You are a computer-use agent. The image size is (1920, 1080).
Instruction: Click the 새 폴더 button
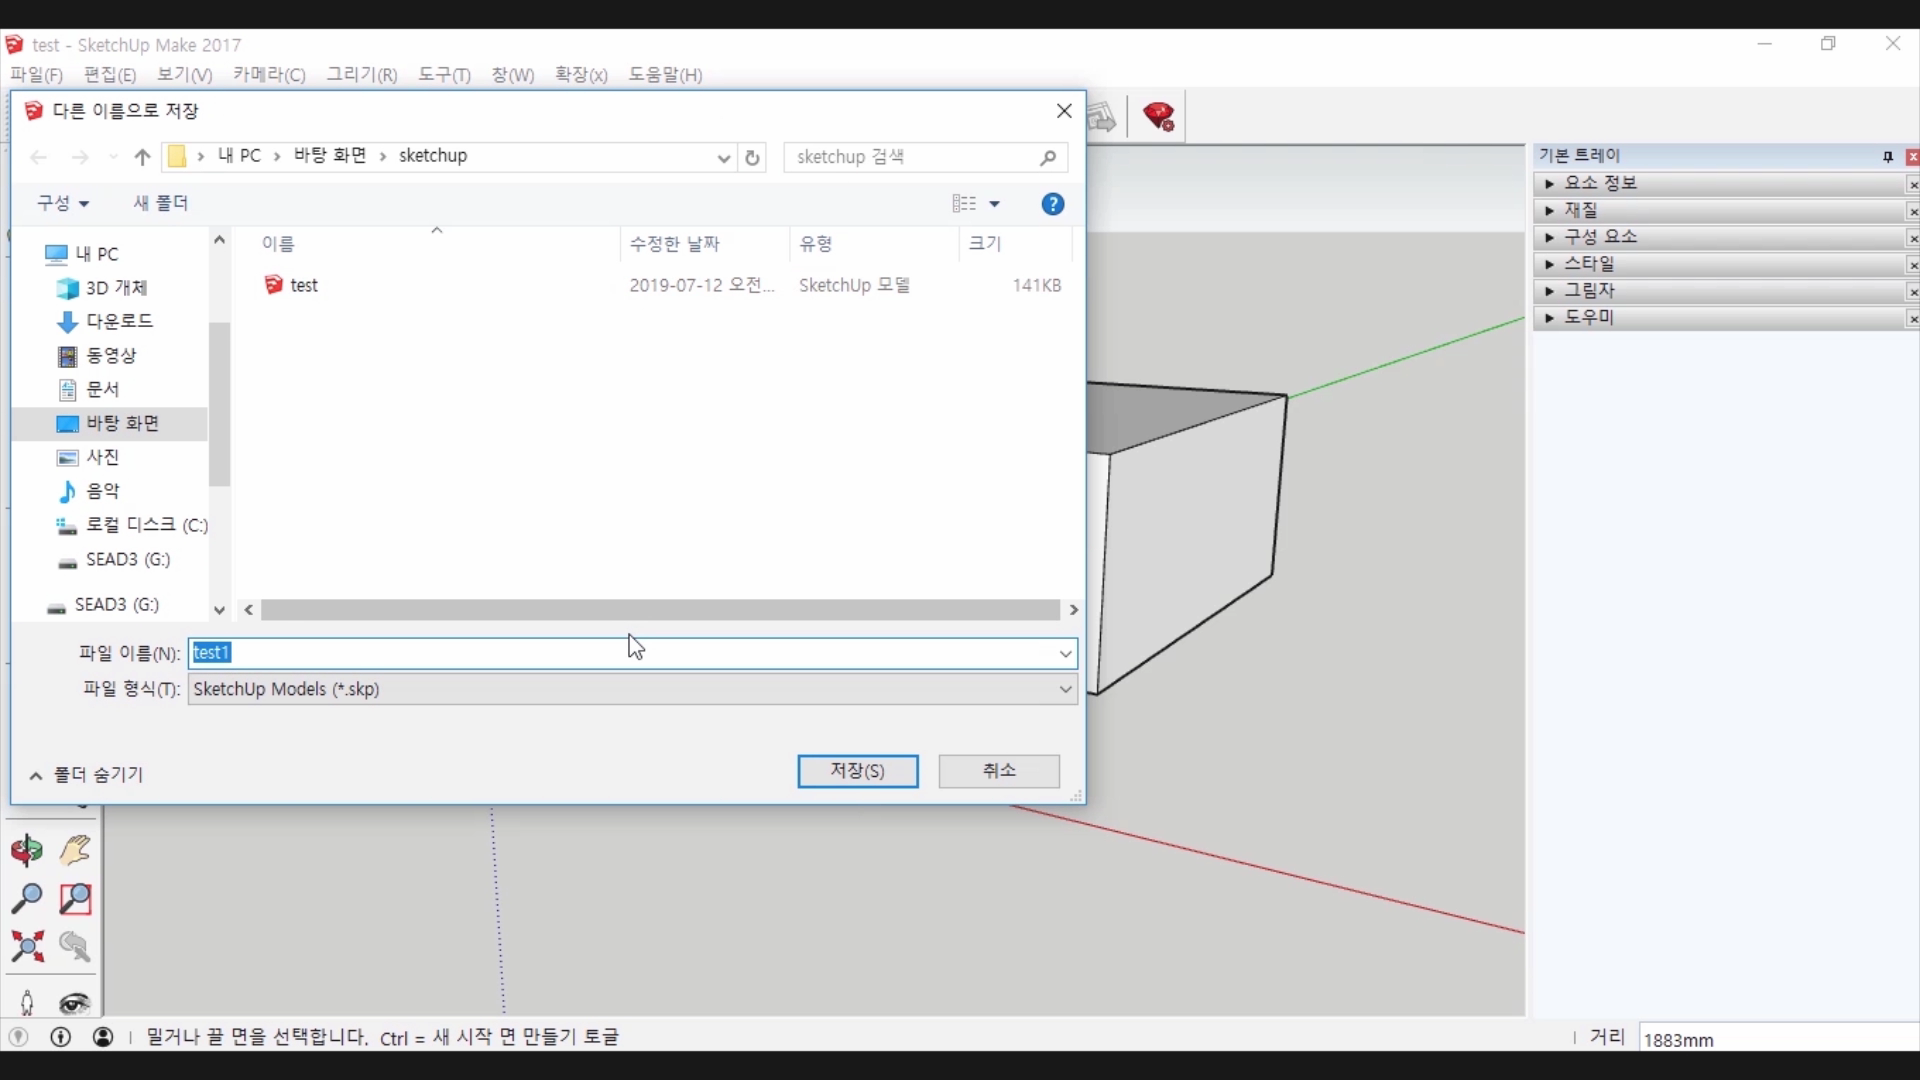click(x=161, y=203)
